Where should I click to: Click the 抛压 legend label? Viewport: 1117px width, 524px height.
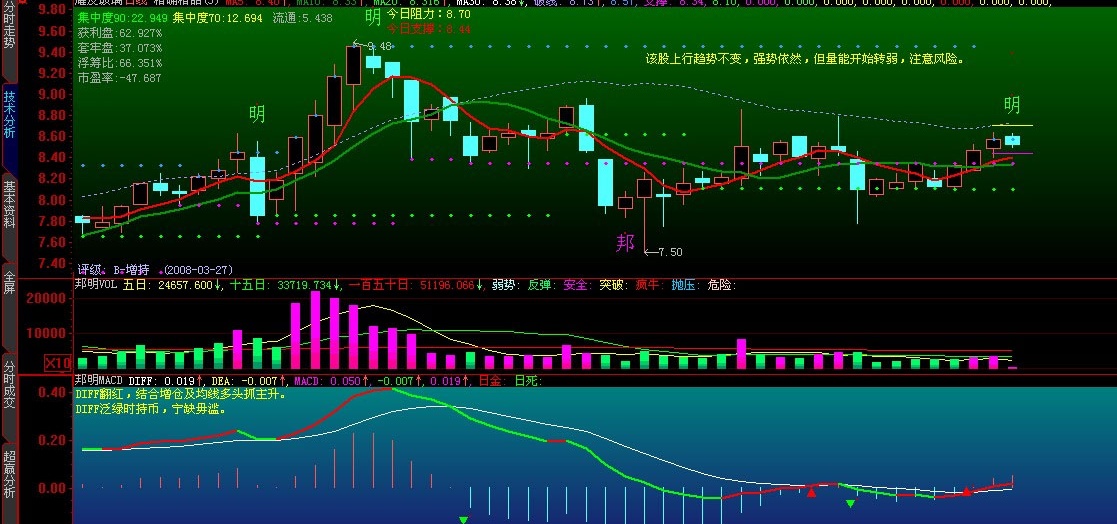(685, 285)
